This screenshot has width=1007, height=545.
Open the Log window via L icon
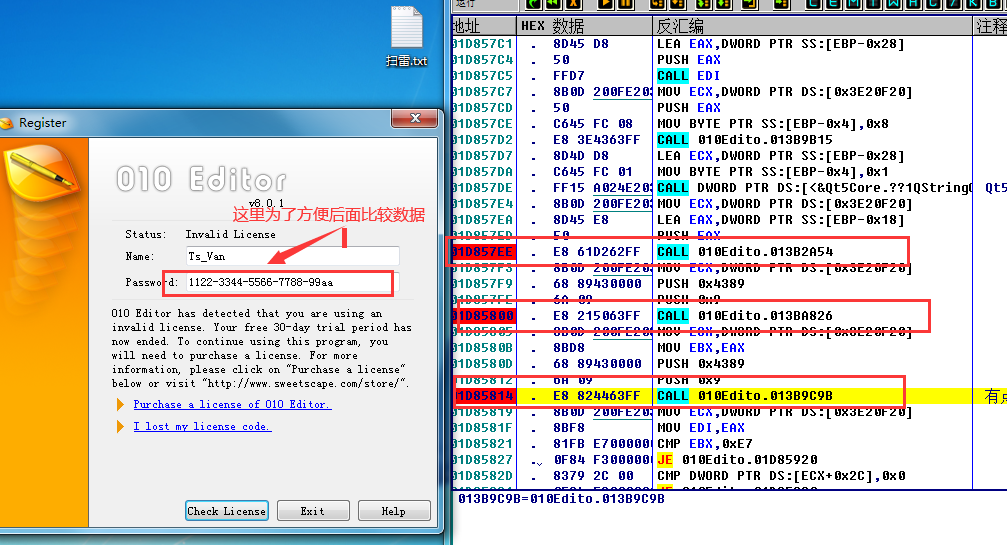coord(814,3)
